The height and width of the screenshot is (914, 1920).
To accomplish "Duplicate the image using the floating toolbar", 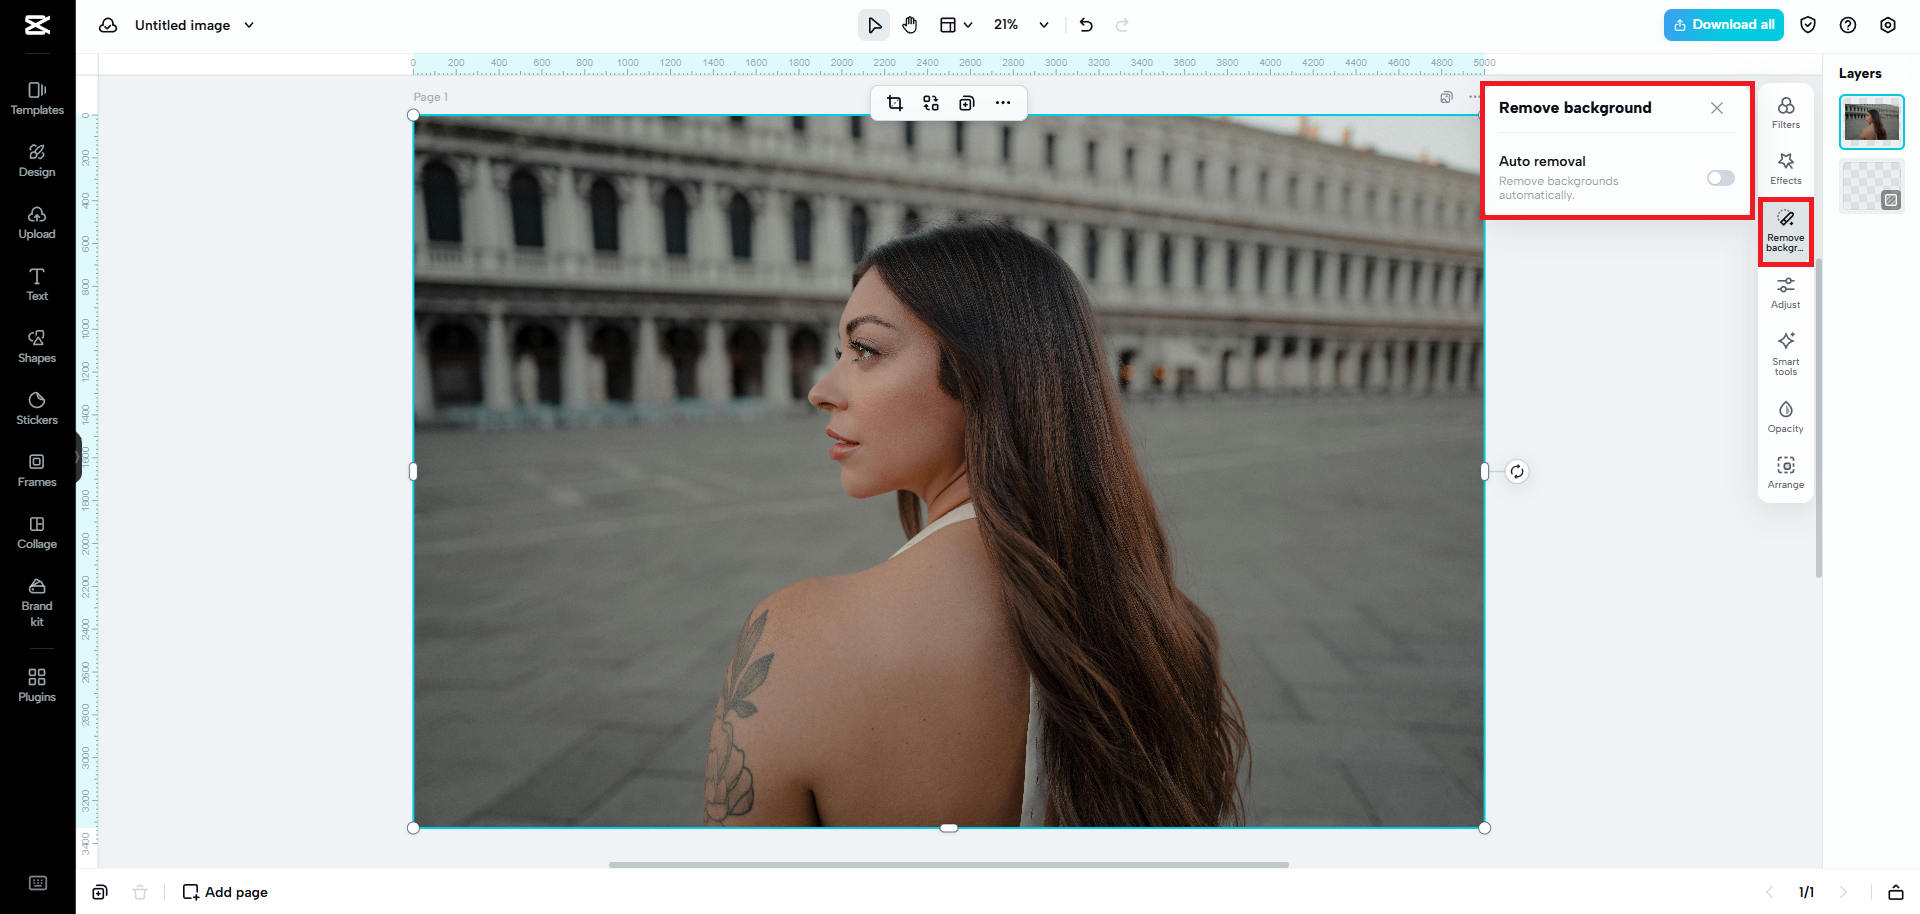I will [966, 102].
